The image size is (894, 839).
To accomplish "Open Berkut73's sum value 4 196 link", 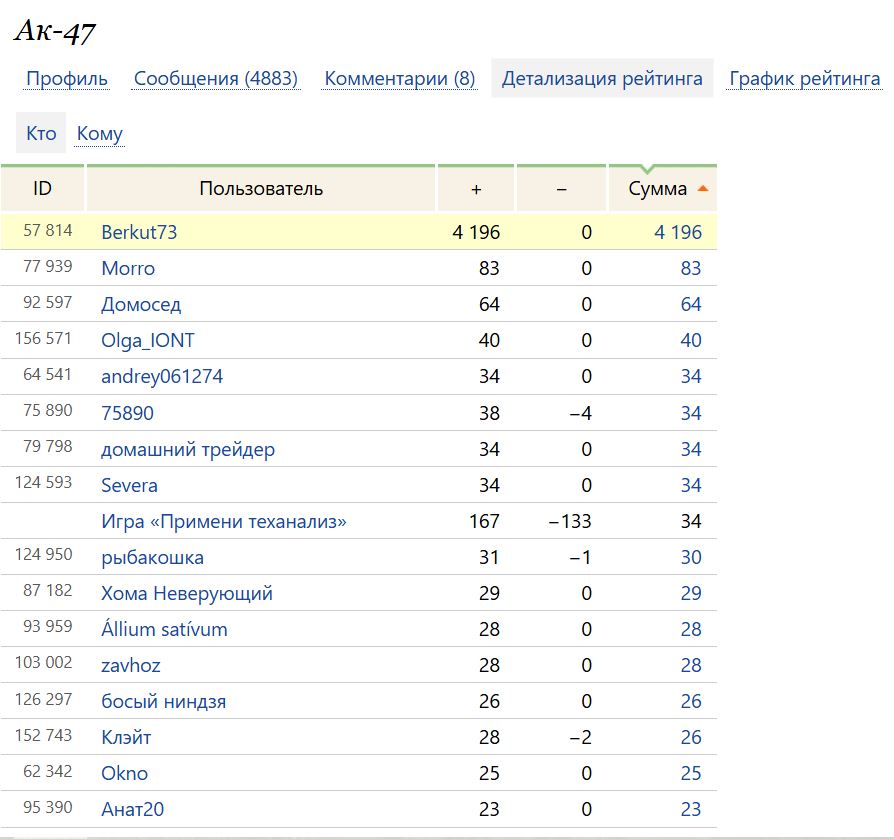I will (x=678, y=232).
